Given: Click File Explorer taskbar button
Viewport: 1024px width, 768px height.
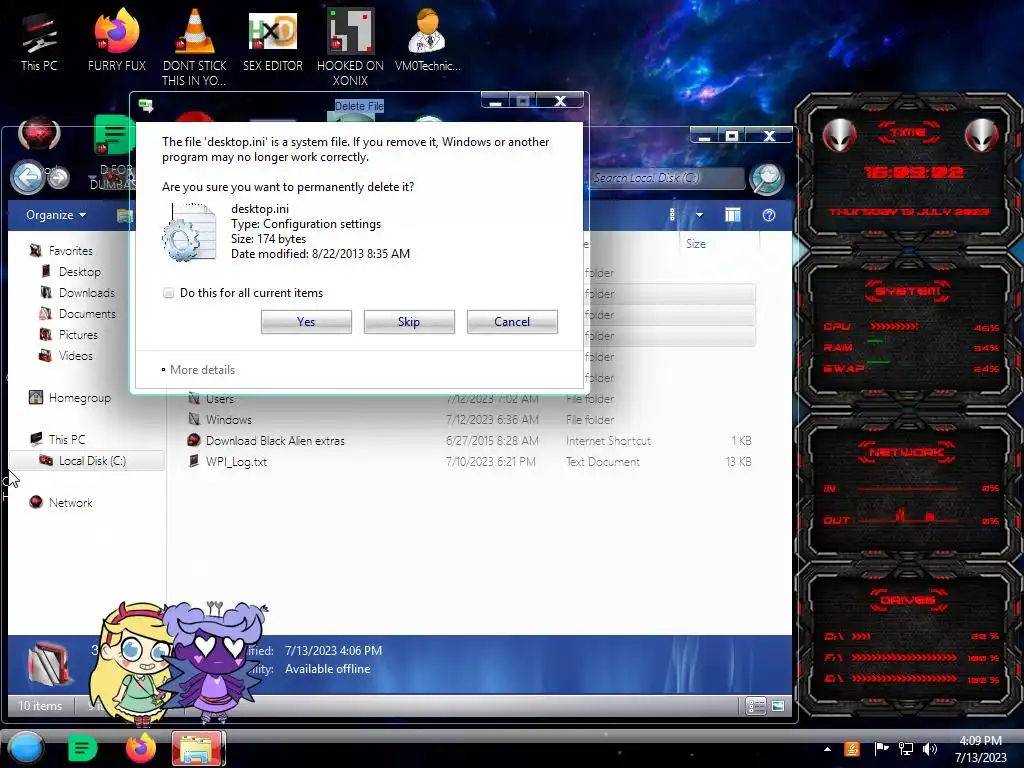Looking at the screenshot, I should [198, 748].
